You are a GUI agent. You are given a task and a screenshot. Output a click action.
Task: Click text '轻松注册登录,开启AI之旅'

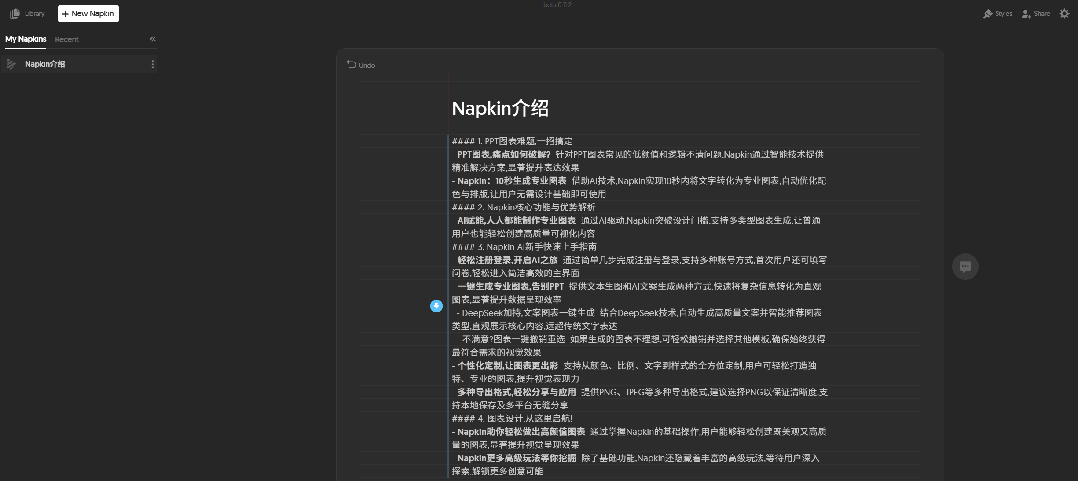point(507,260)
